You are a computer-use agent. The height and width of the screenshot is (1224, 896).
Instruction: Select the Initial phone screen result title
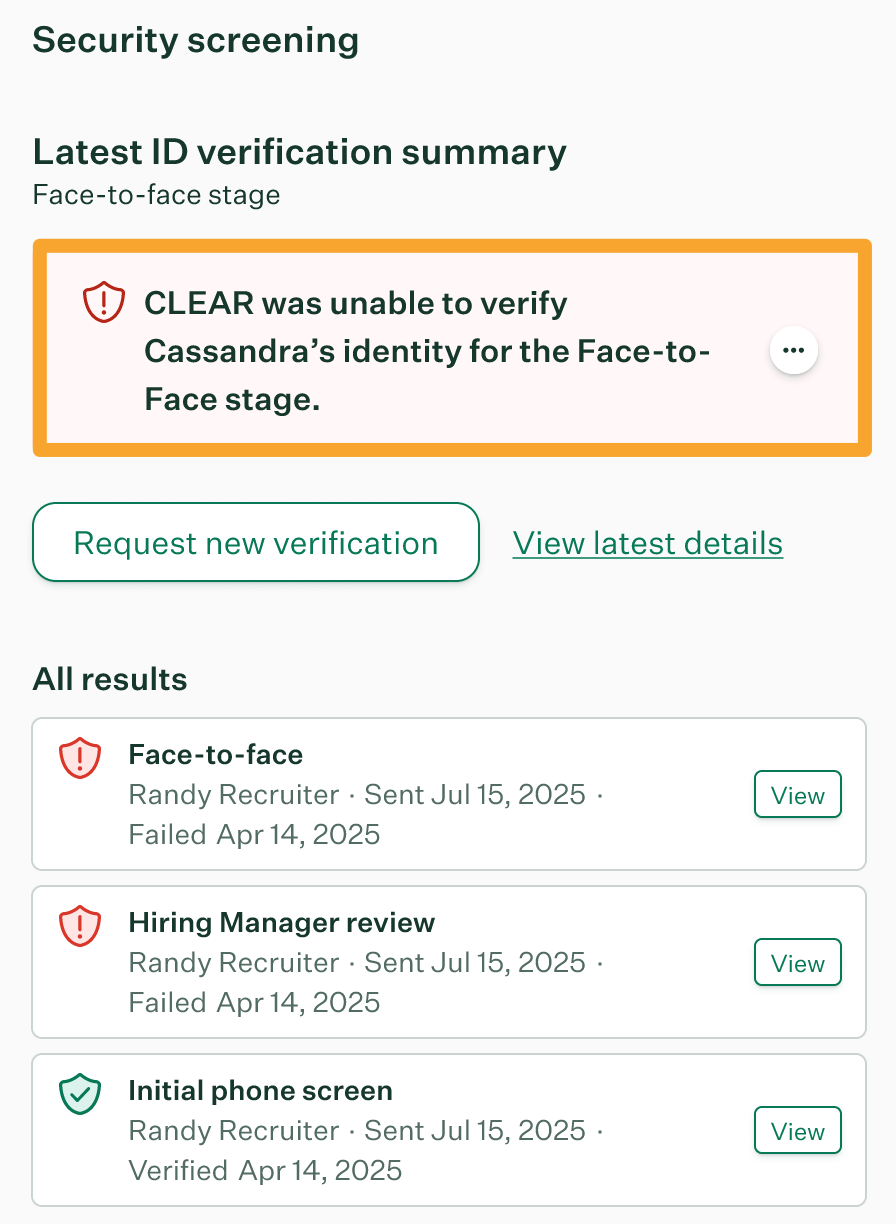tap(260, 1090)
